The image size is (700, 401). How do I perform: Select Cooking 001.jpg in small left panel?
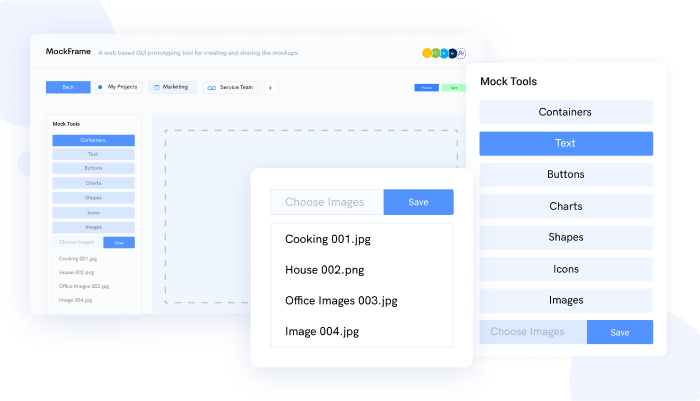pyautogui.click(x=78, y=259)
